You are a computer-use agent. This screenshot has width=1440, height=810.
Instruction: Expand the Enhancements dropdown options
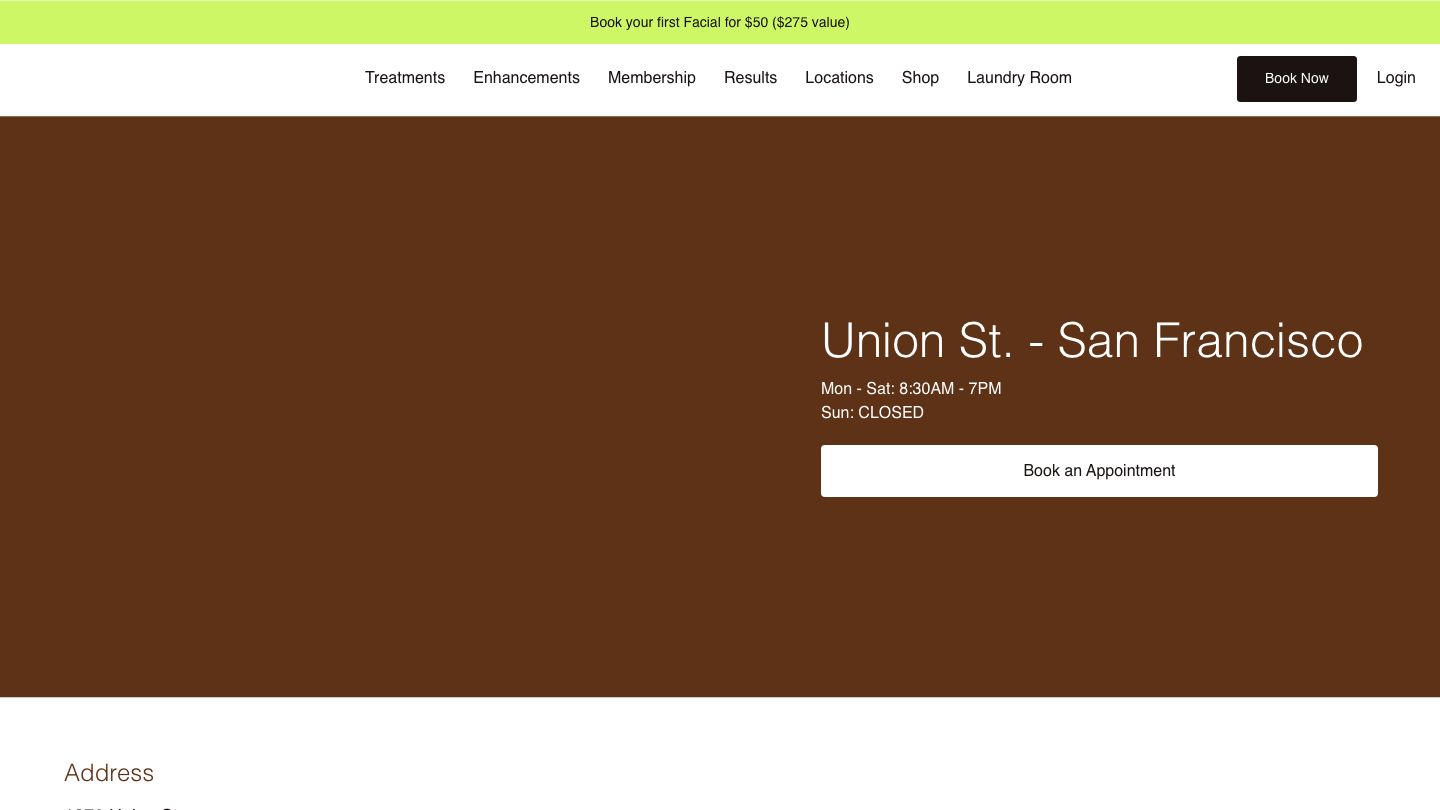(x=526, y=78)
